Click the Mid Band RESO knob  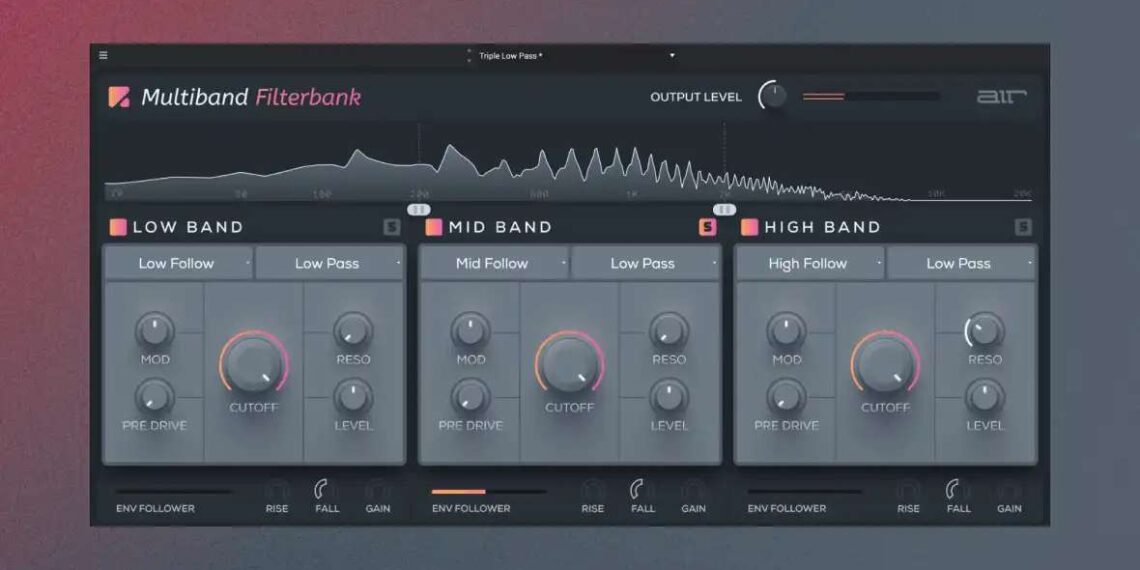coord(669,331)
